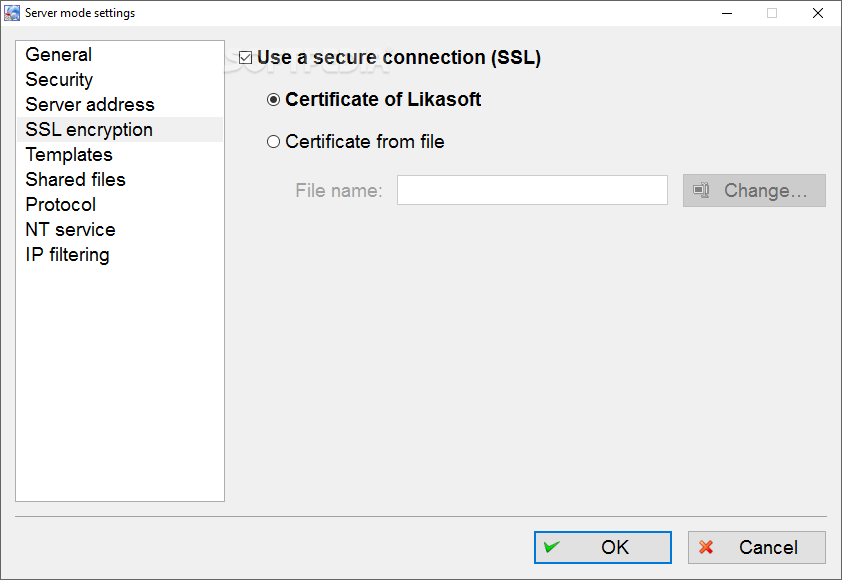Confirm settings with the OK button
Viewport: 842px width, 580px height.
[603, 547]
